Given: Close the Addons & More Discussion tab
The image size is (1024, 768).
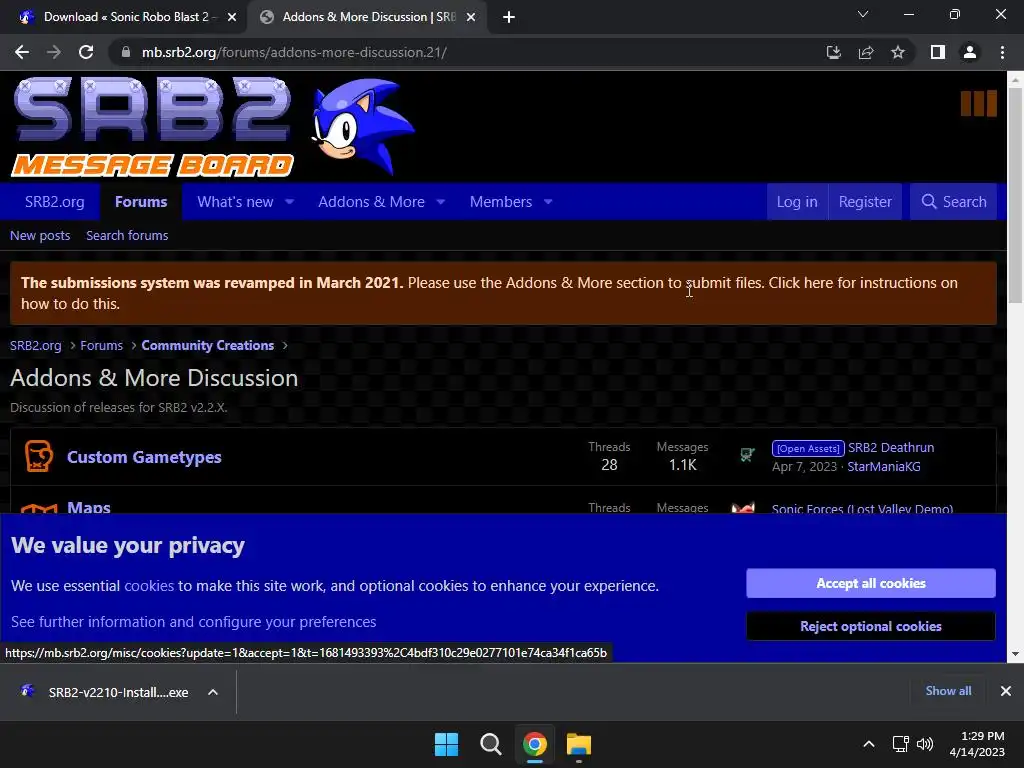Looking at the screenshot, I should pos(471,17).
